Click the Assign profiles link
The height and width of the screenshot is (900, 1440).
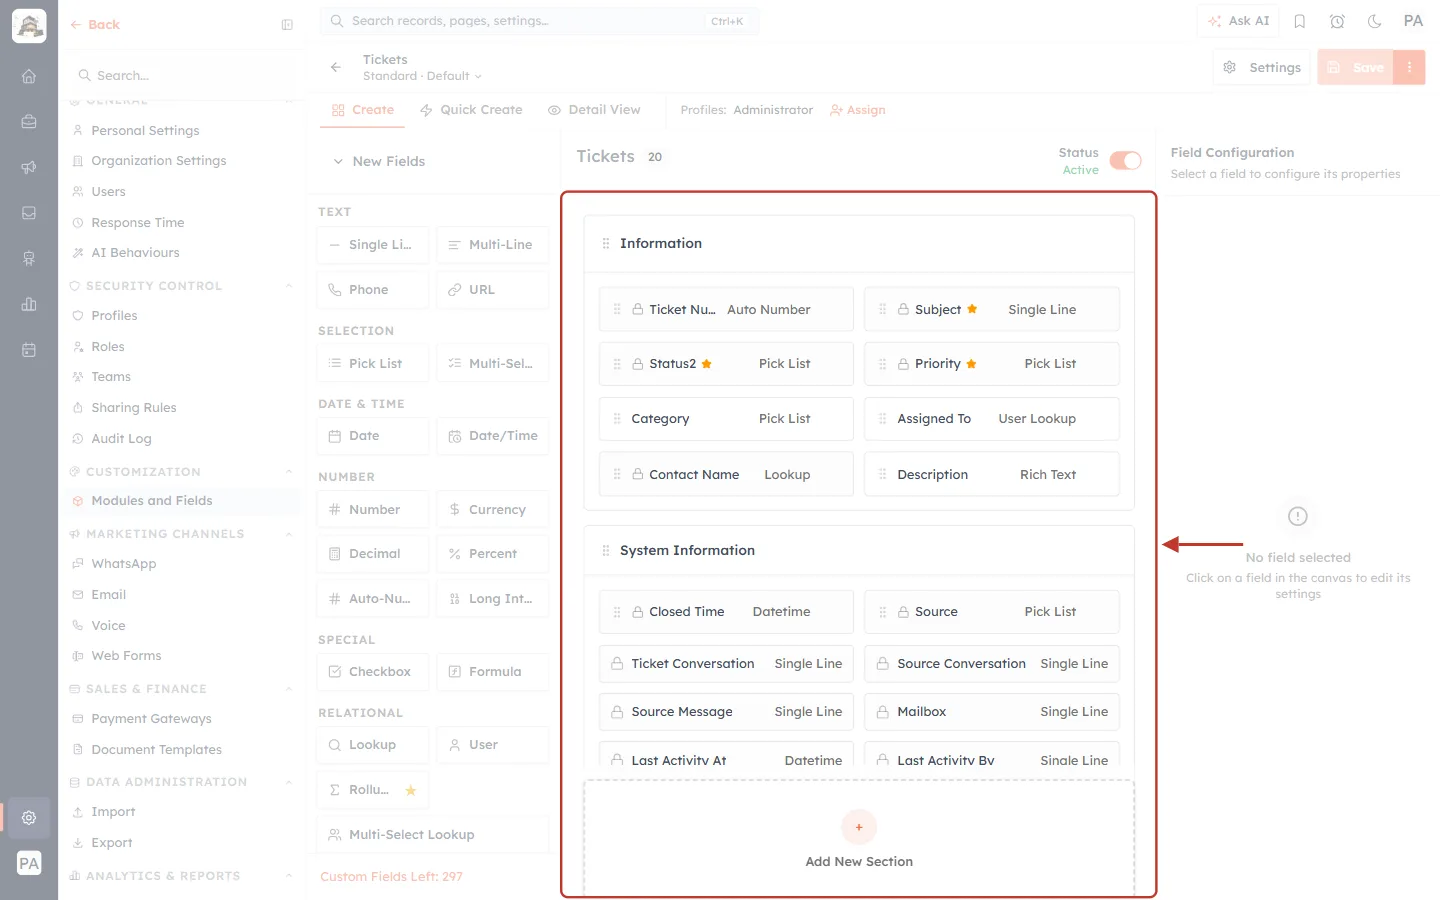click(x=858, y=110)
